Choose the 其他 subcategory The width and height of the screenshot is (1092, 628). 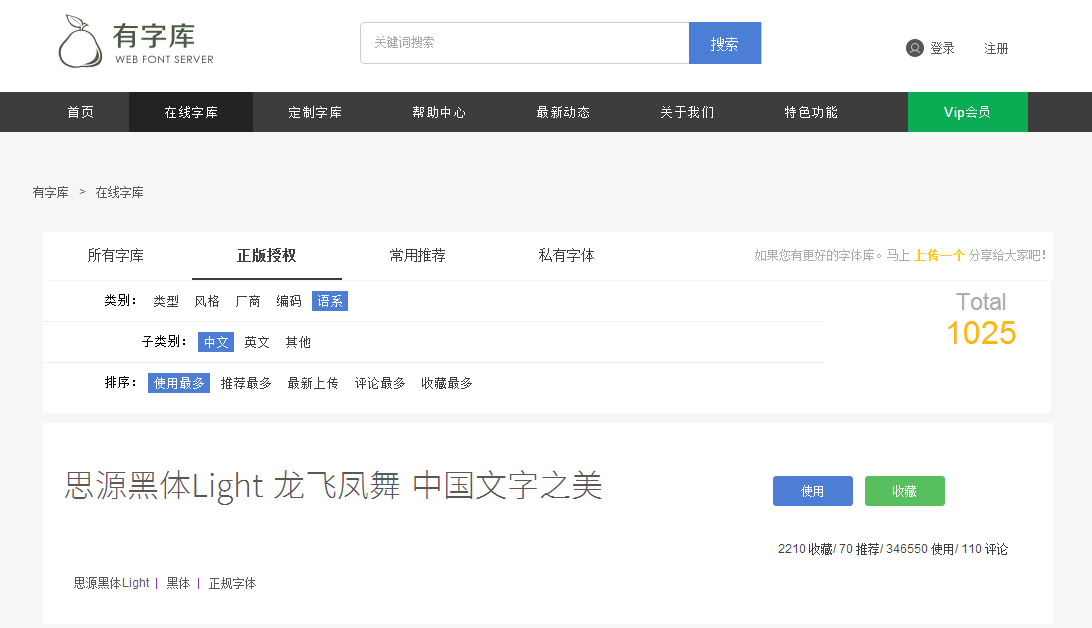click(x=298, y=342)
